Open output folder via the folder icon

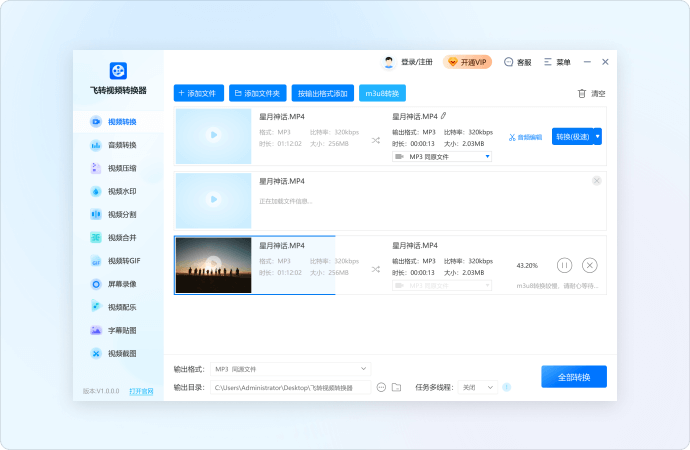pos(396,387)
